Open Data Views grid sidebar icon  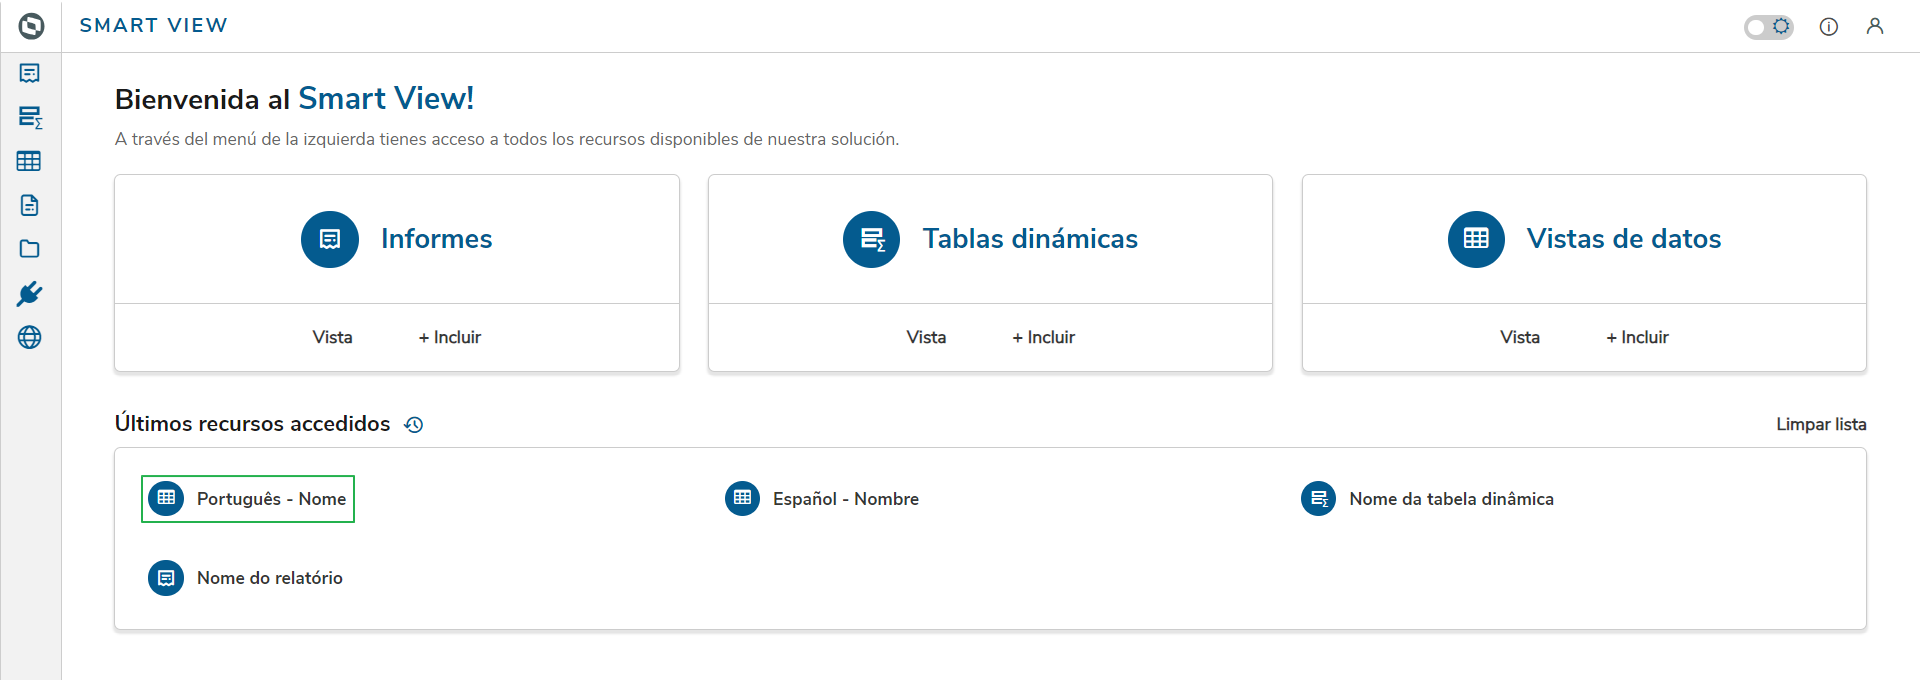pos(29,161)
